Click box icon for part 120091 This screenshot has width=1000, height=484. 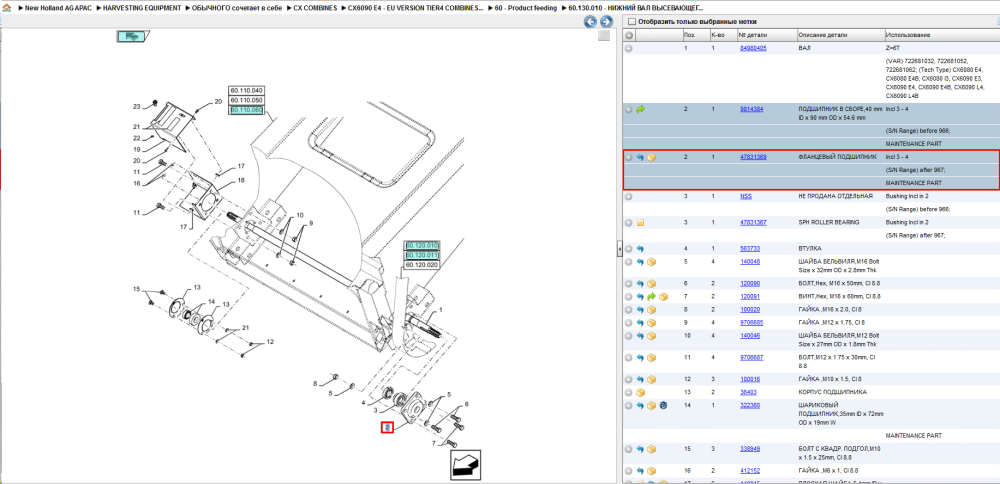point(663,297)
